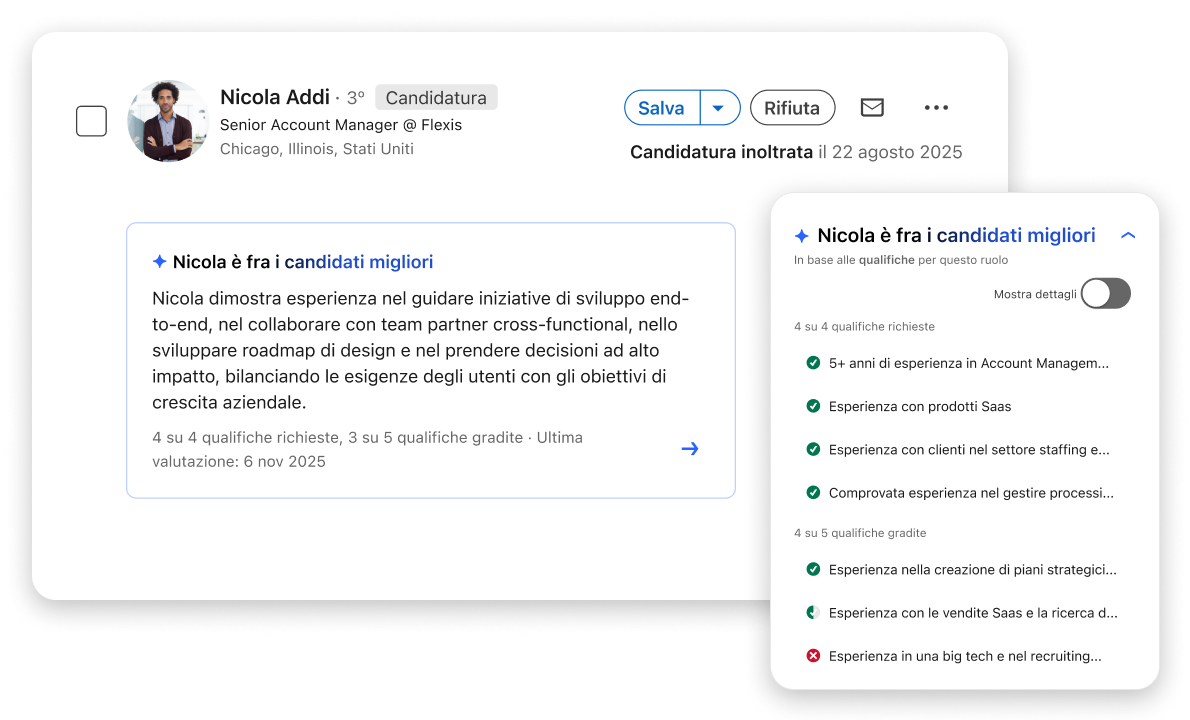Select 'Esperienza nella creazione di piani strategici...'

pos(972,570)
